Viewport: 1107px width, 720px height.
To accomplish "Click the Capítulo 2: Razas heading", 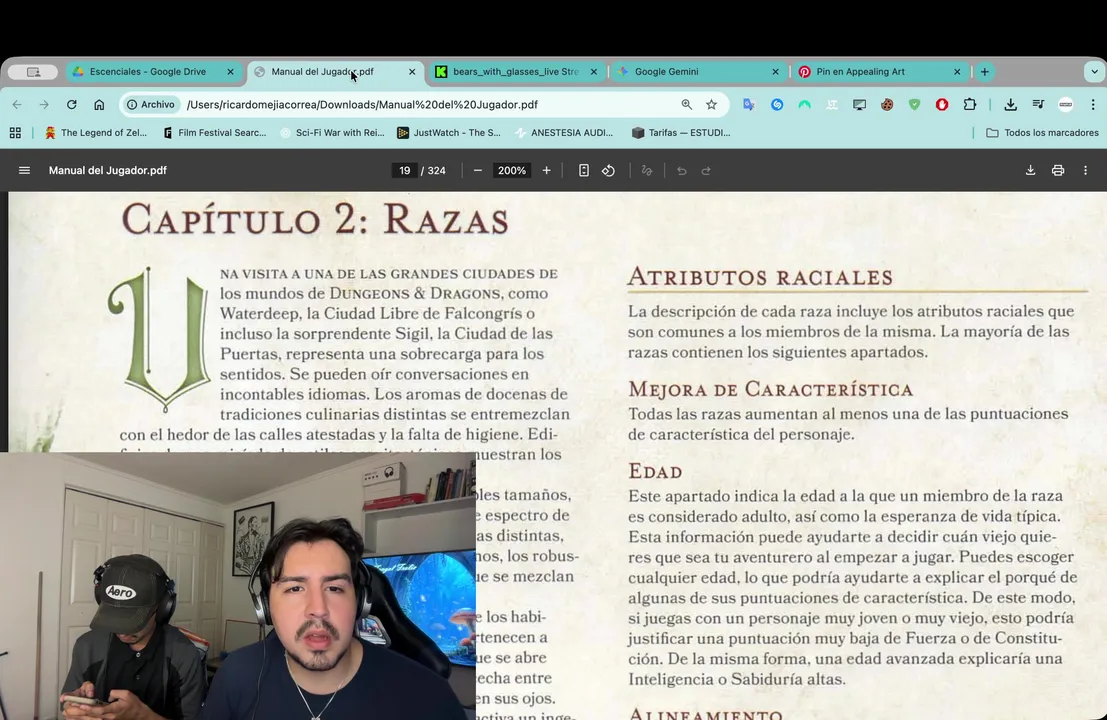I will coord(315,219).
